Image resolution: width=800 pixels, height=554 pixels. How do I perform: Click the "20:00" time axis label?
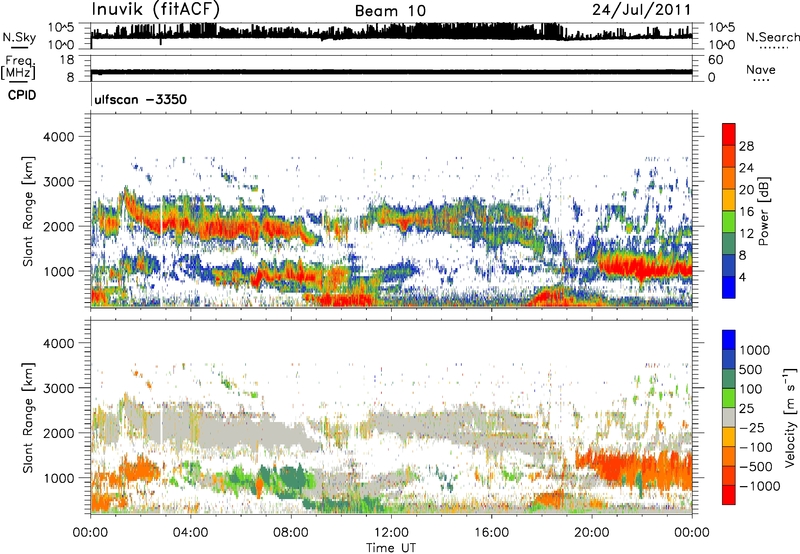tap(591, 533)
